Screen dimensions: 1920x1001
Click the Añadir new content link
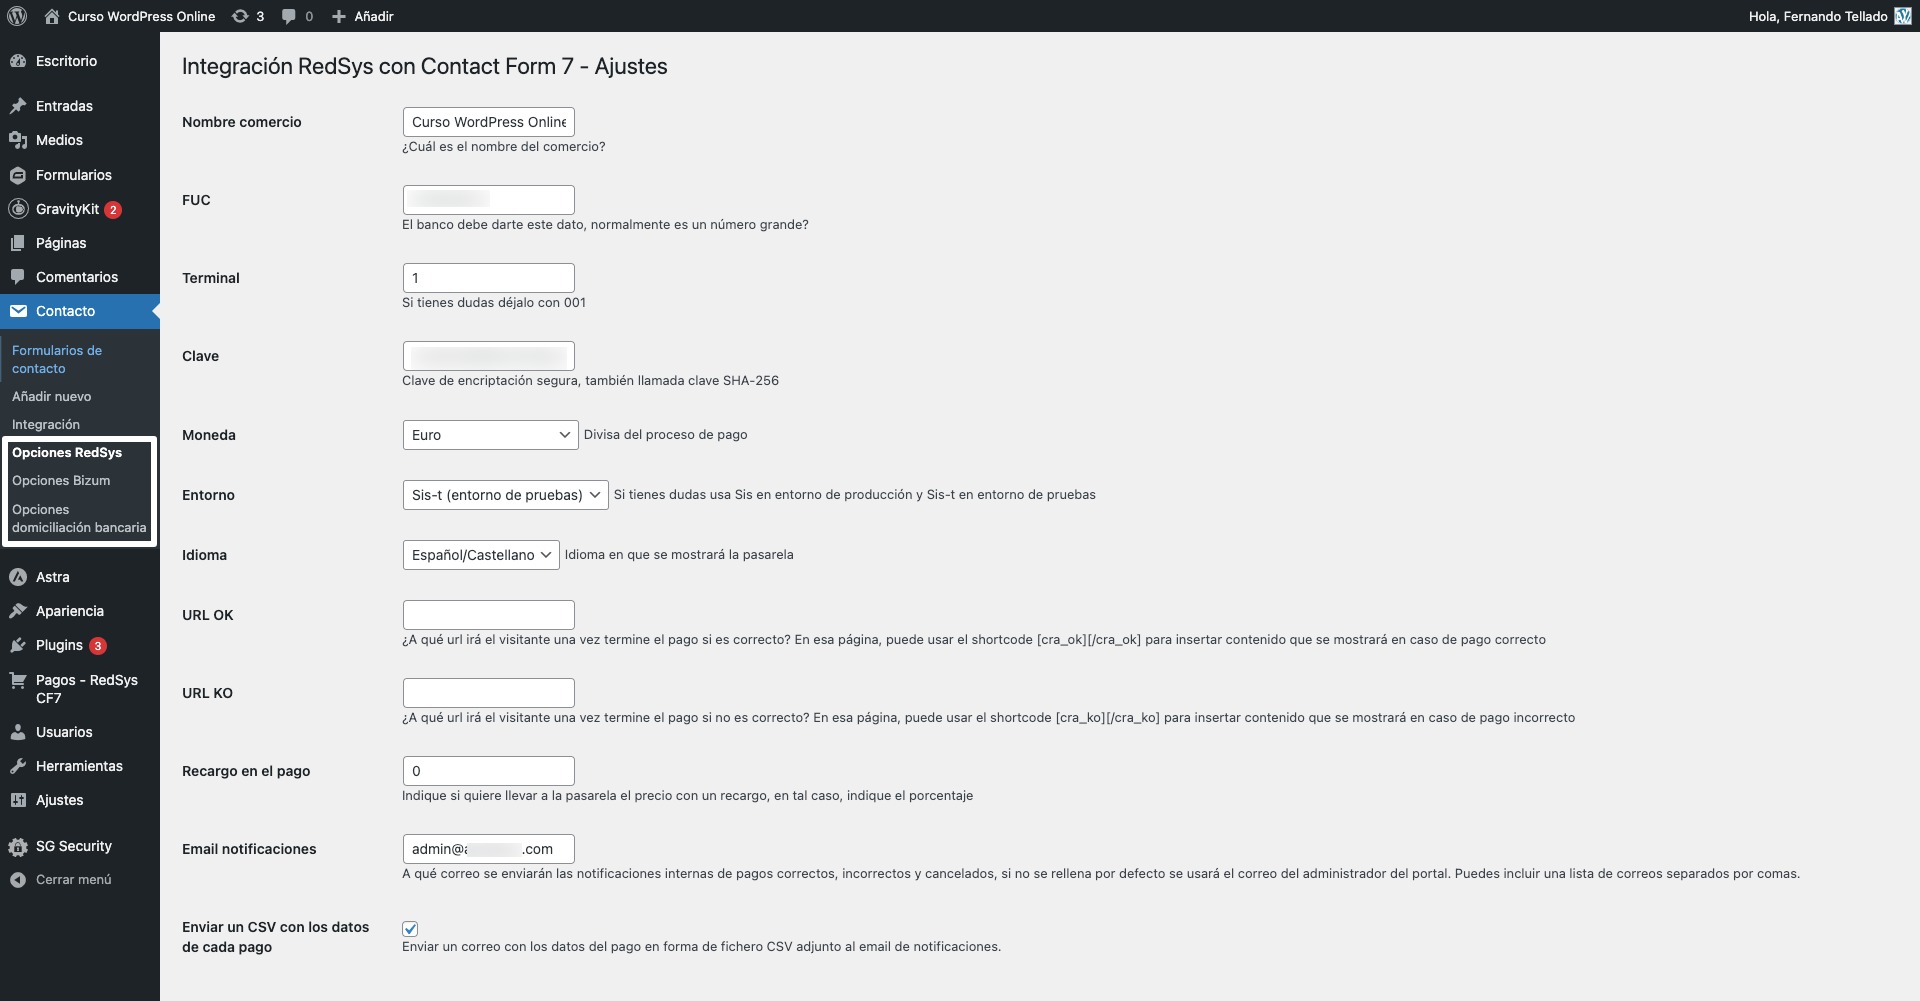click(x=363, y=16)
